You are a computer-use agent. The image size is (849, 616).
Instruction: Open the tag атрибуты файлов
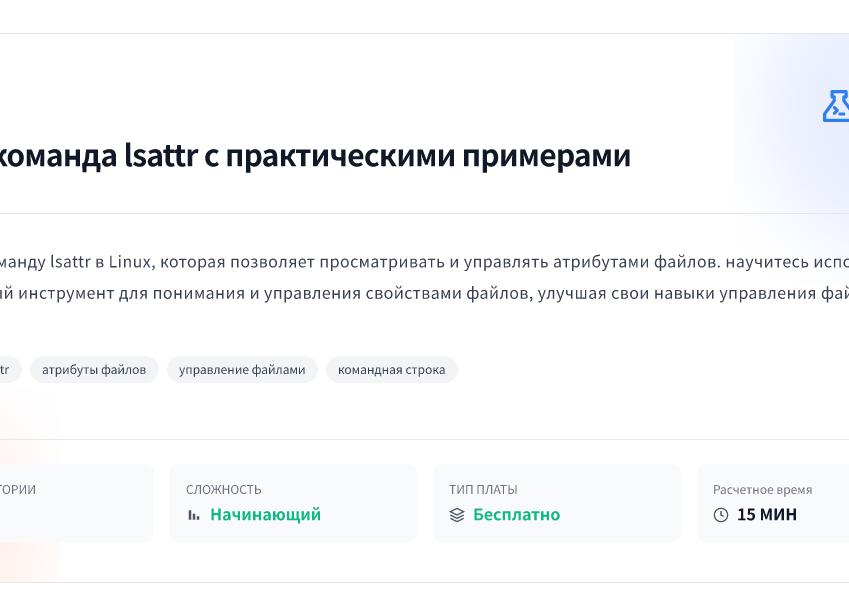(x=94, y=369)
